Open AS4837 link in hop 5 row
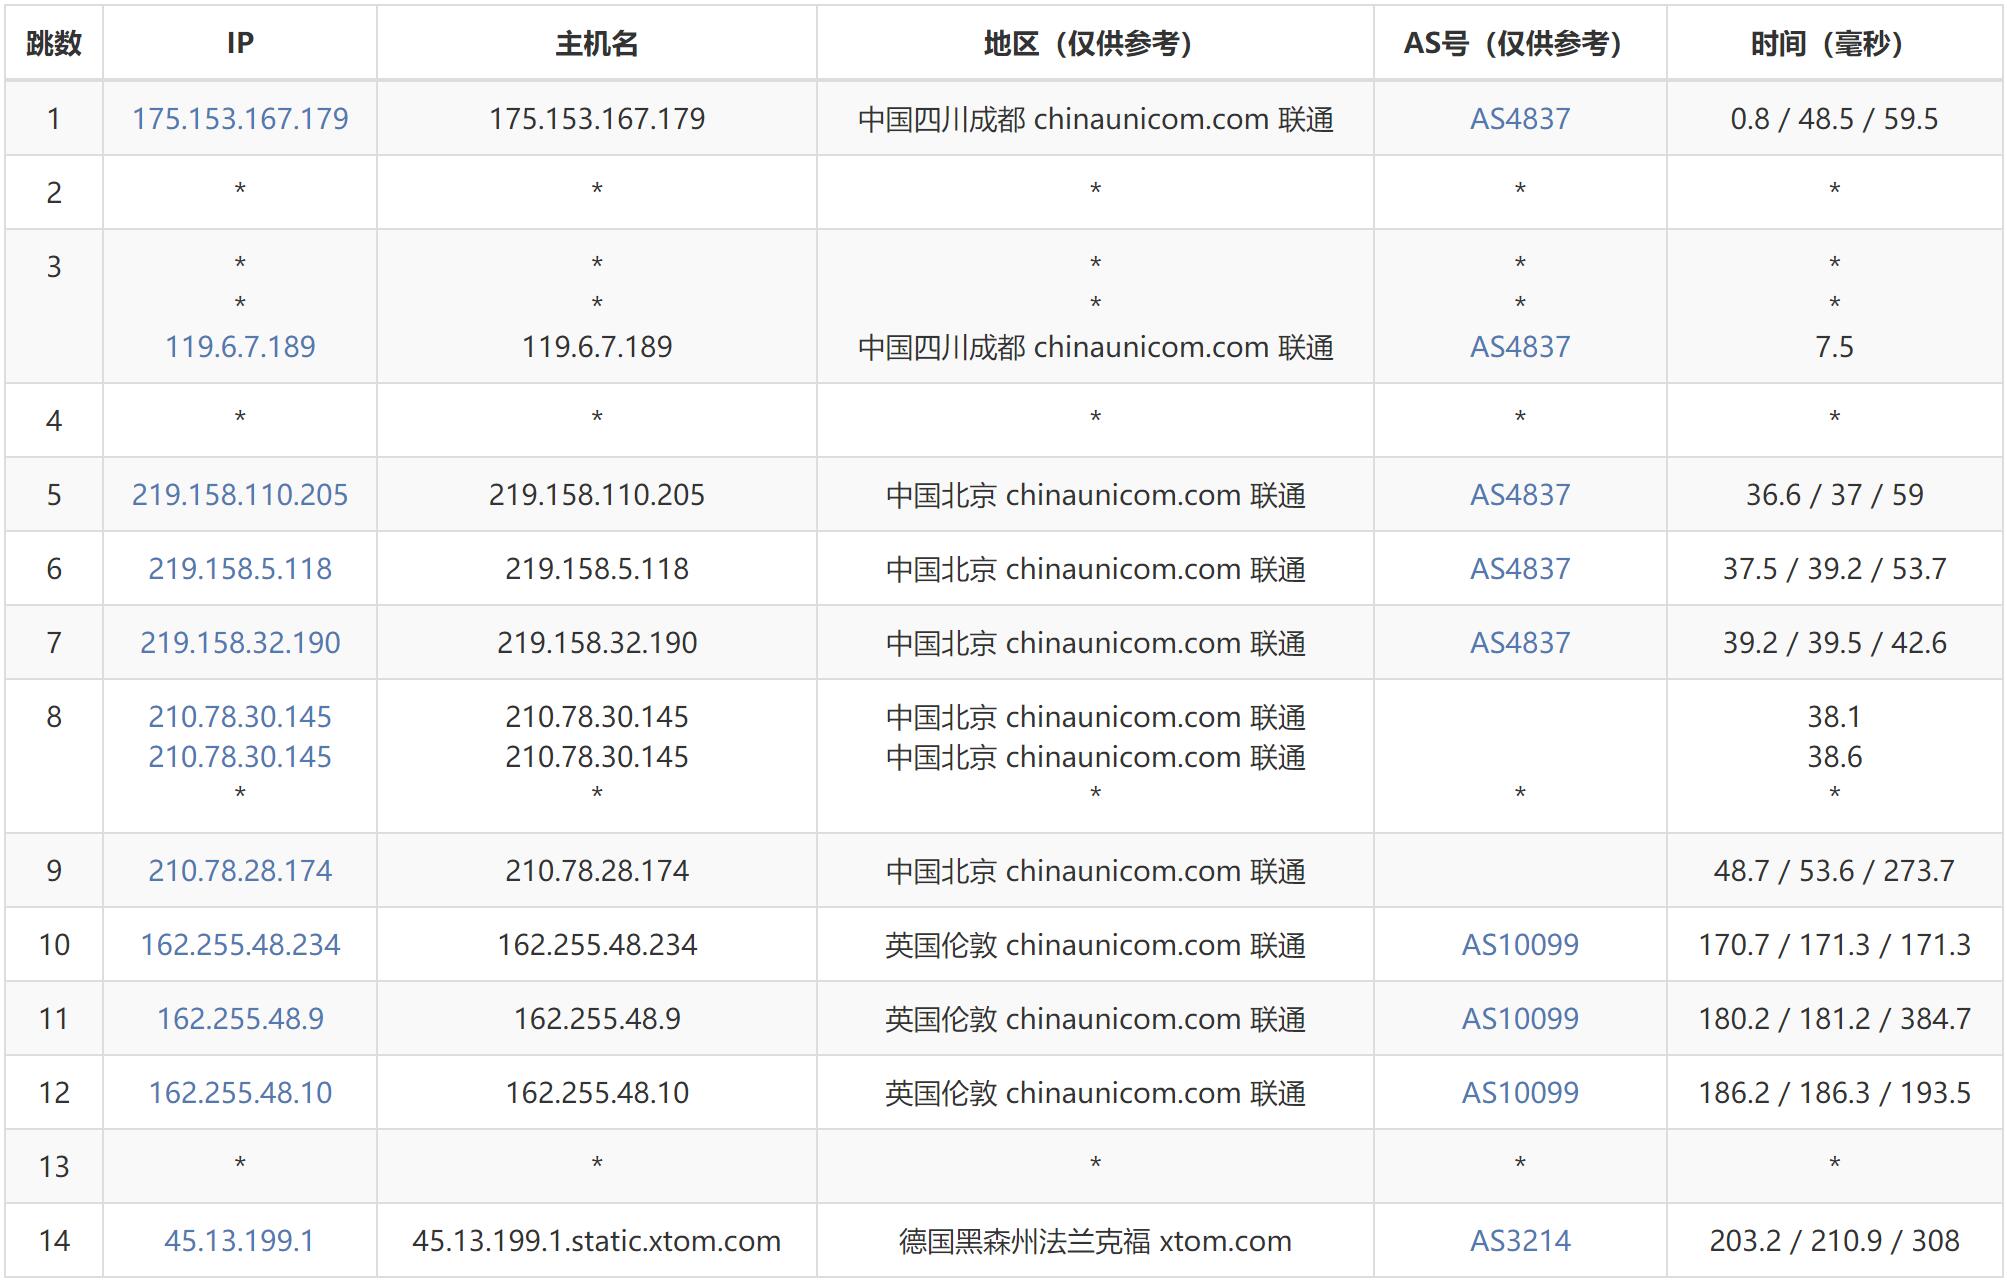 [x=1520, y=495]
